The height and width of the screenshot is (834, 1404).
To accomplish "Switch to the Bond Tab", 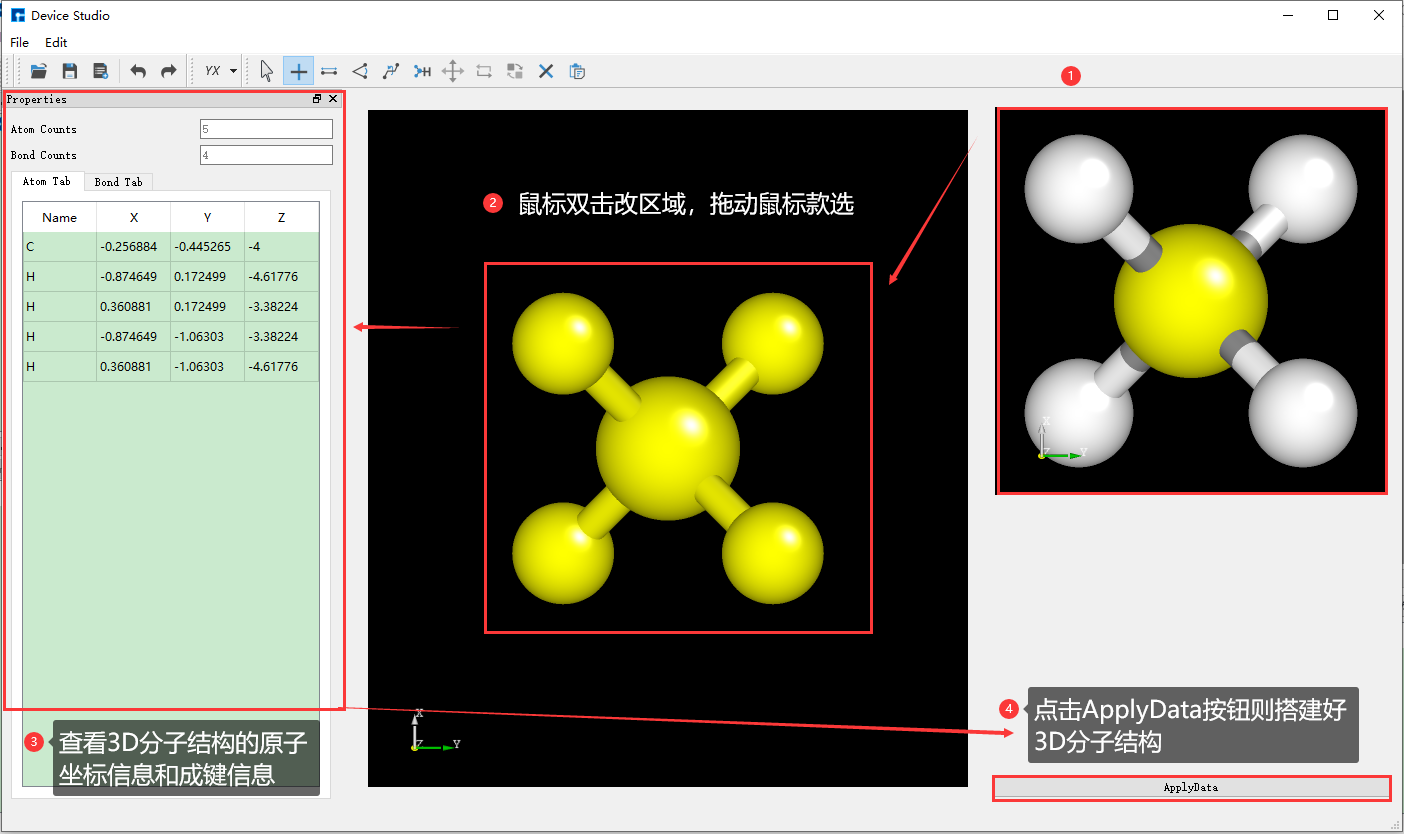I will [118, 181].
